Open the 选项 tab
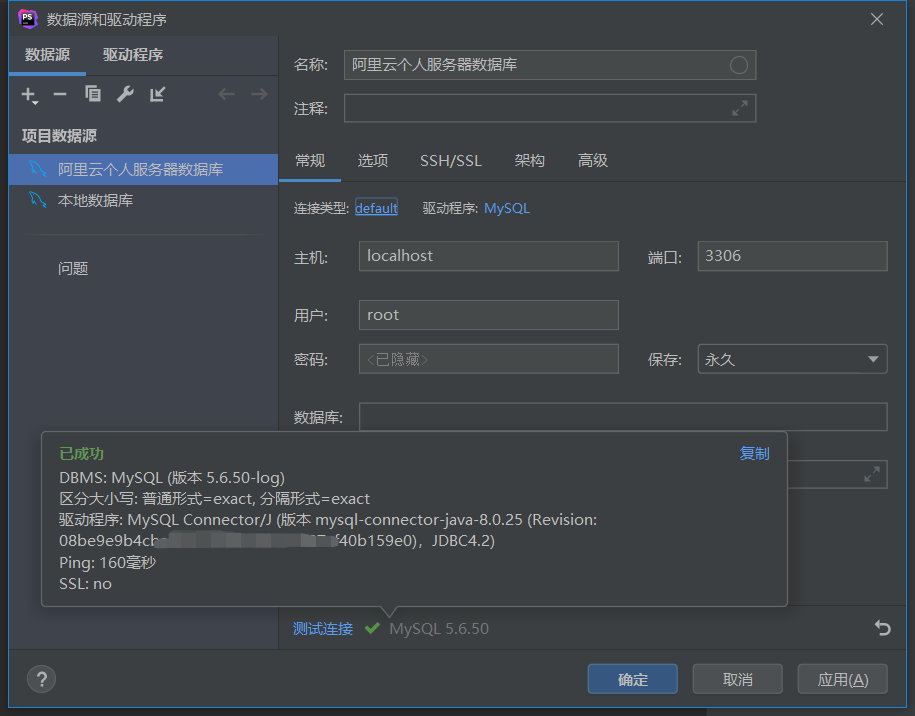The width and height of the screenshot is (915, 716). pos(373,160)
